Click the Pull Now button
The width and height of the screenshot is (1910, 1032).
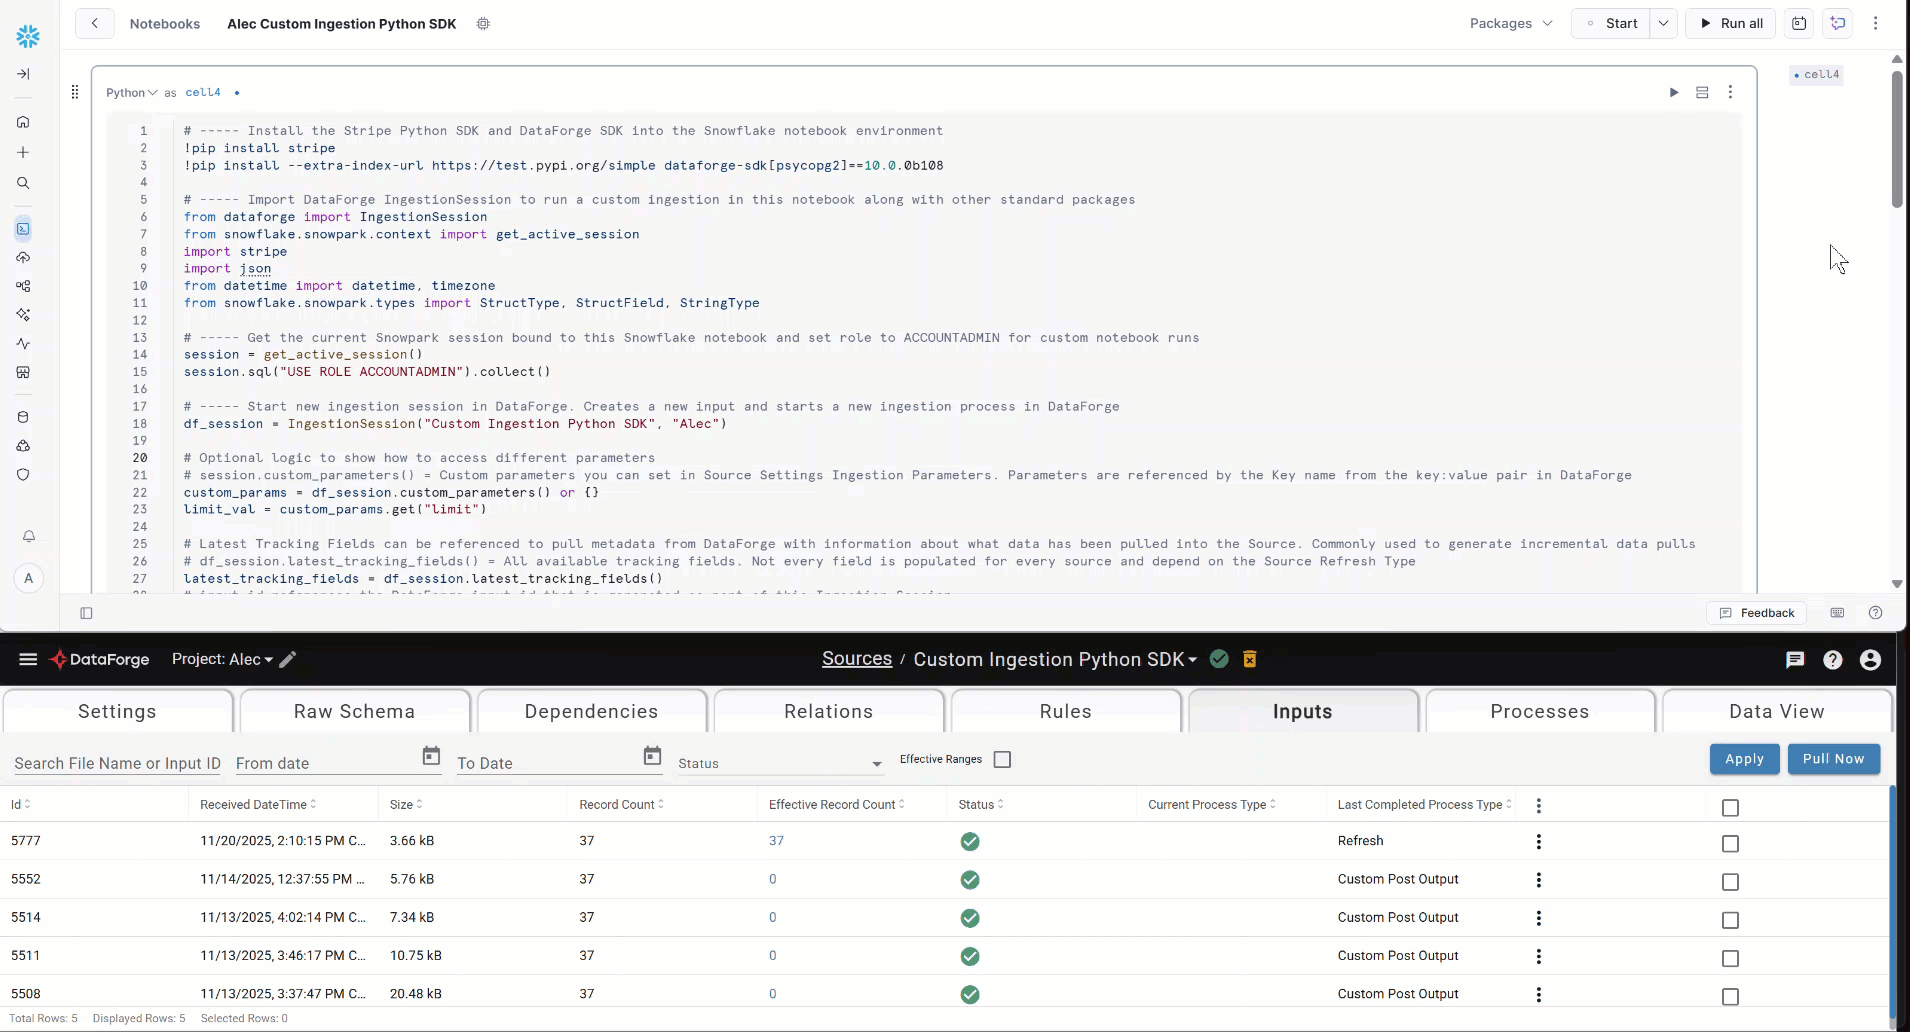(1833, 759)
